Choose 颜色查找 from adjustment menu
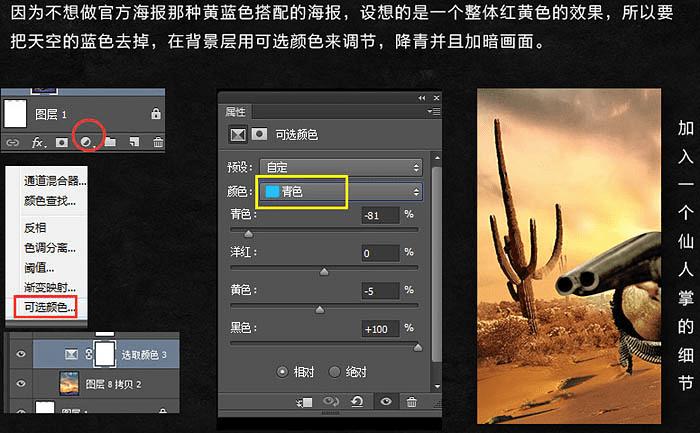700x433 pixels. (50, 201)
